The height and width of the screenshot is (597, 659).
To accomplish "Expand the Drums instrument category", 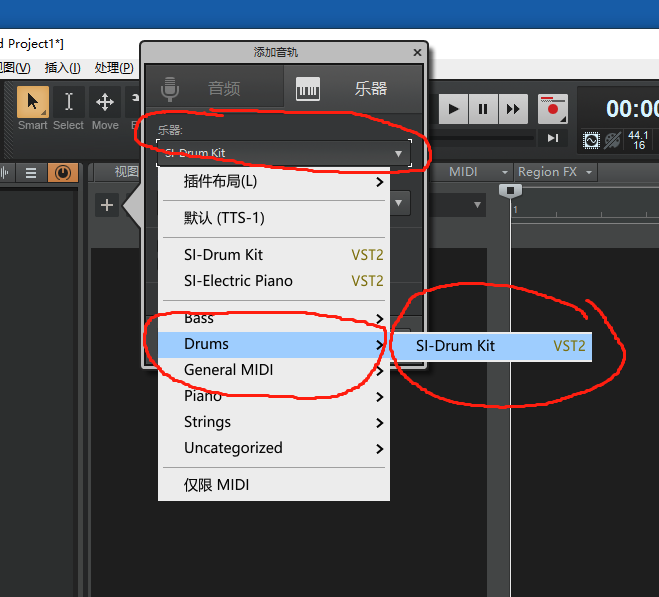I will (274, 344).
